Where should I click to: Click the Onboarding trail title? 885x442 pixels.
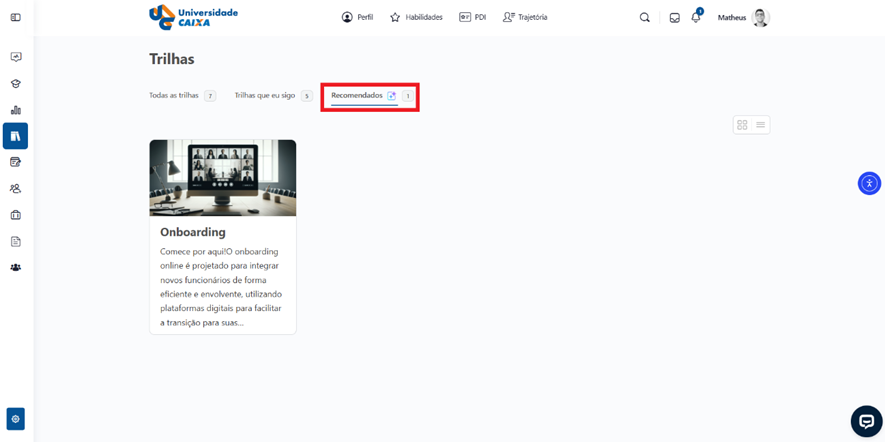tap(193, 232)
